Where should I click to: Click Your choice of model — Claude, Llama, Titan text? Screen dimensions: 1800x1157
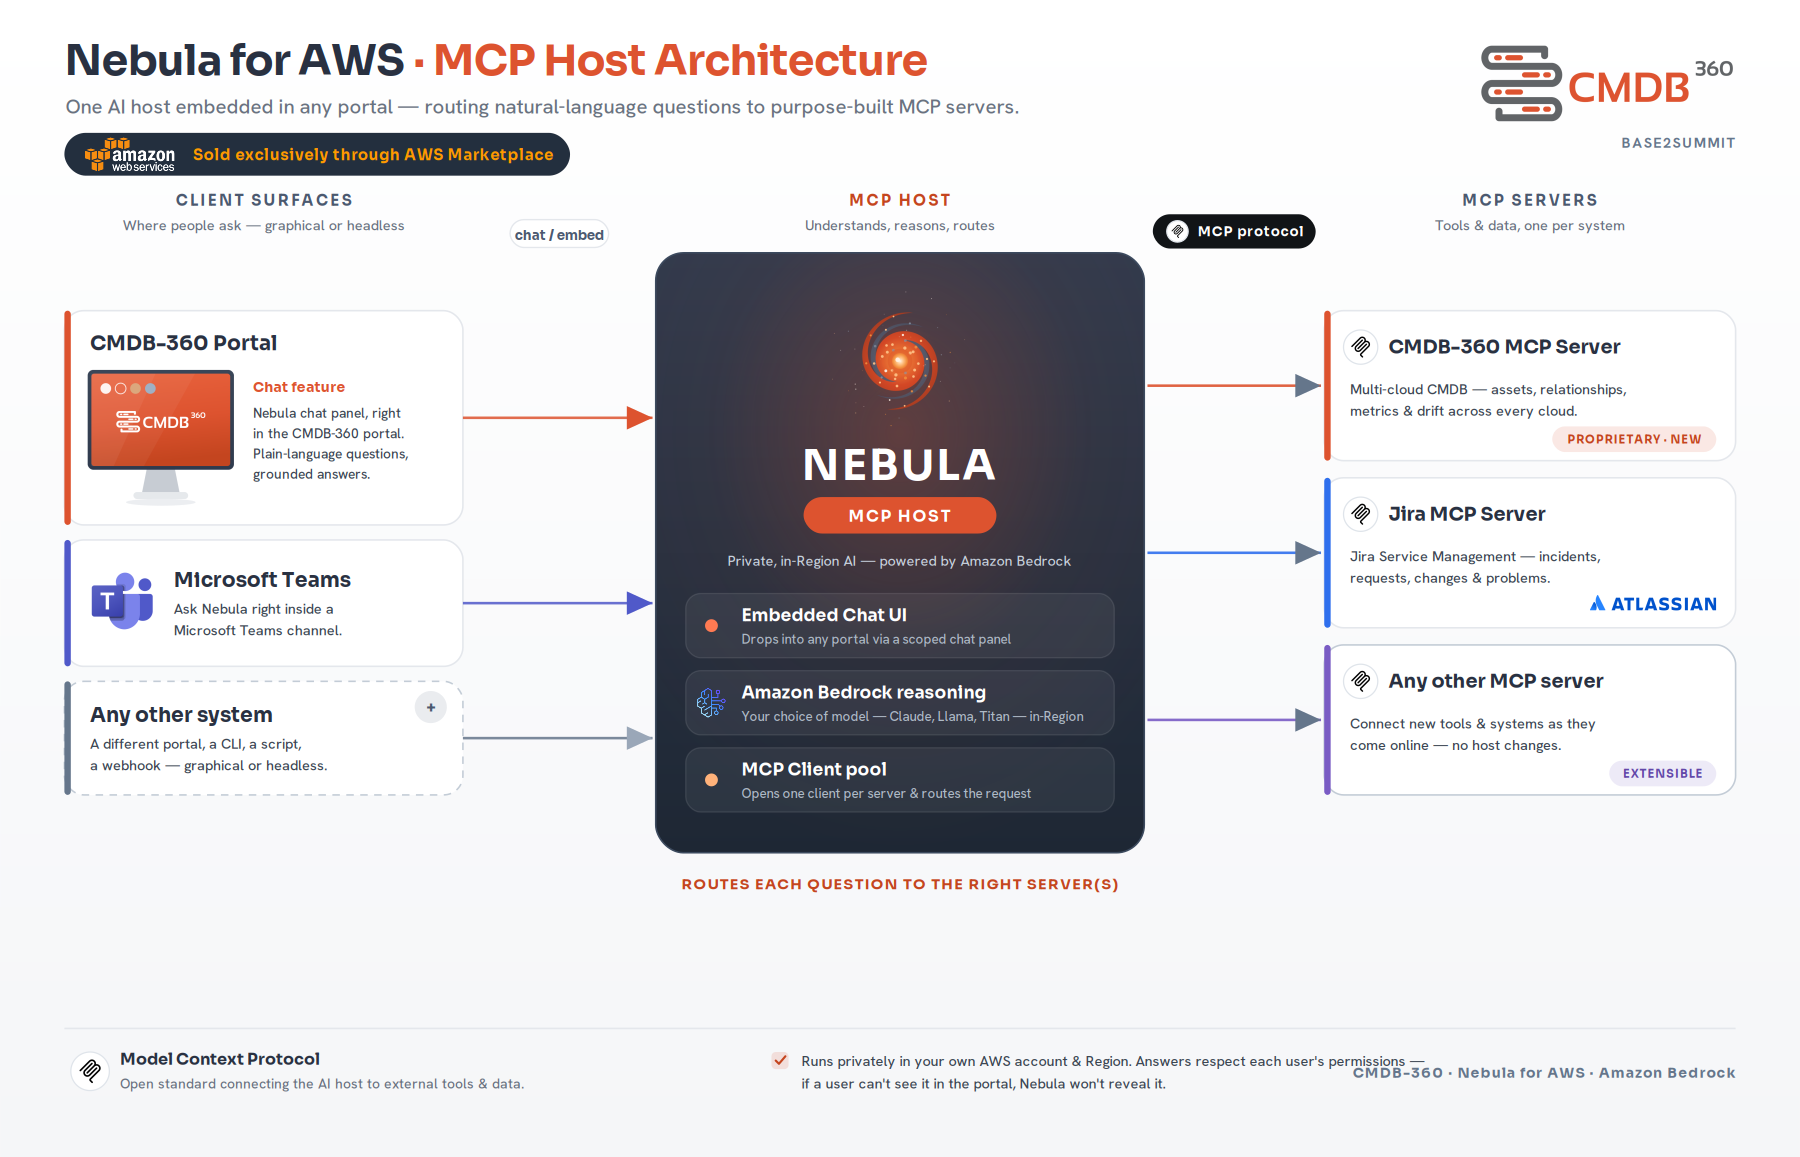912,716
